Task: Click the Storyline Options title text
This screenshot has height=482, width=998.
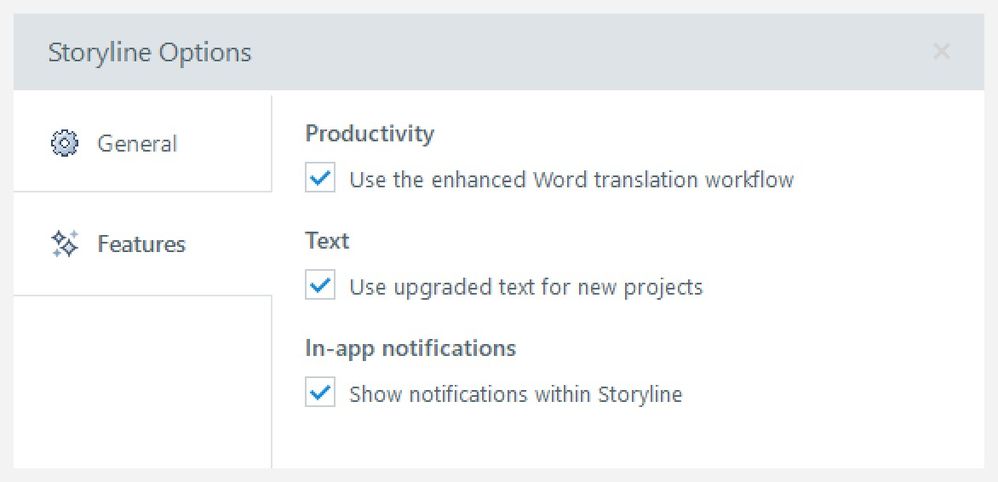Action: 150,52
